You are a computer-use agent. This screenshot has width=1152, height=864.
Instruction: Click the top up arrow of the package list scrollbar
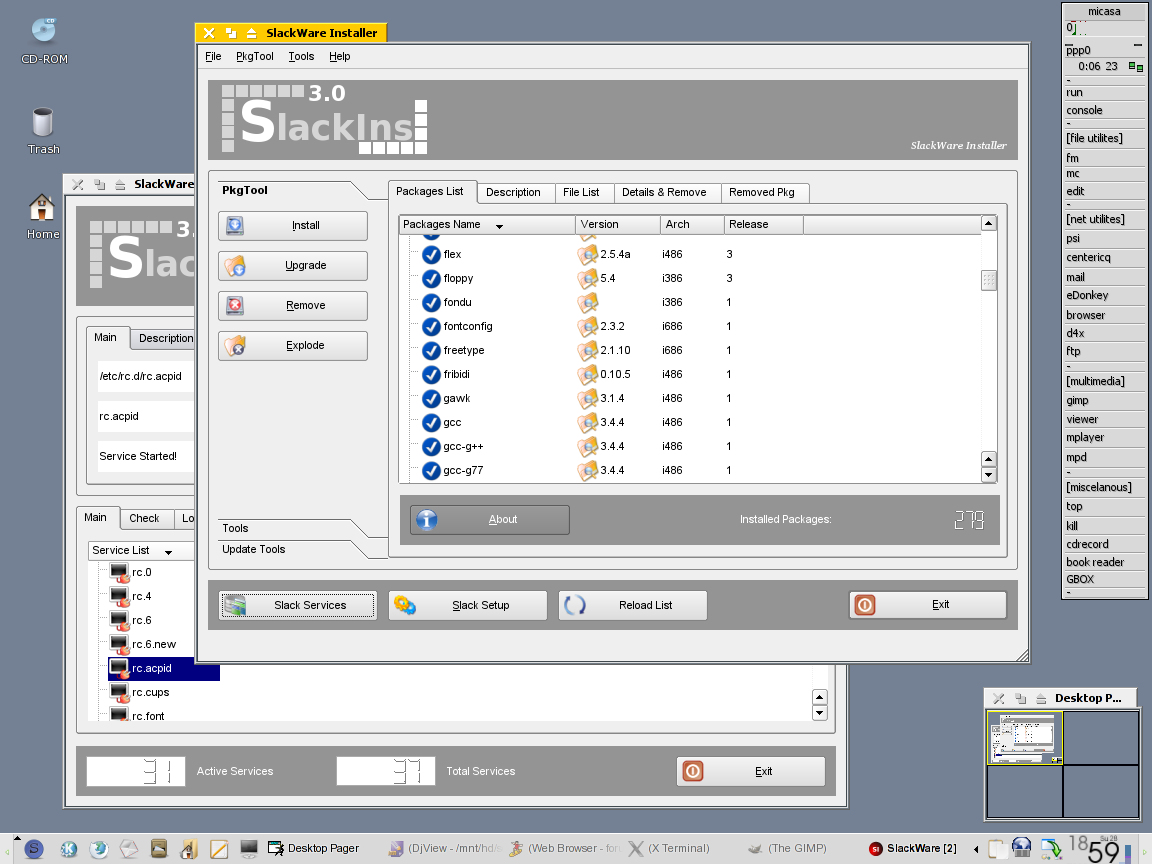(x=989, y=223)
